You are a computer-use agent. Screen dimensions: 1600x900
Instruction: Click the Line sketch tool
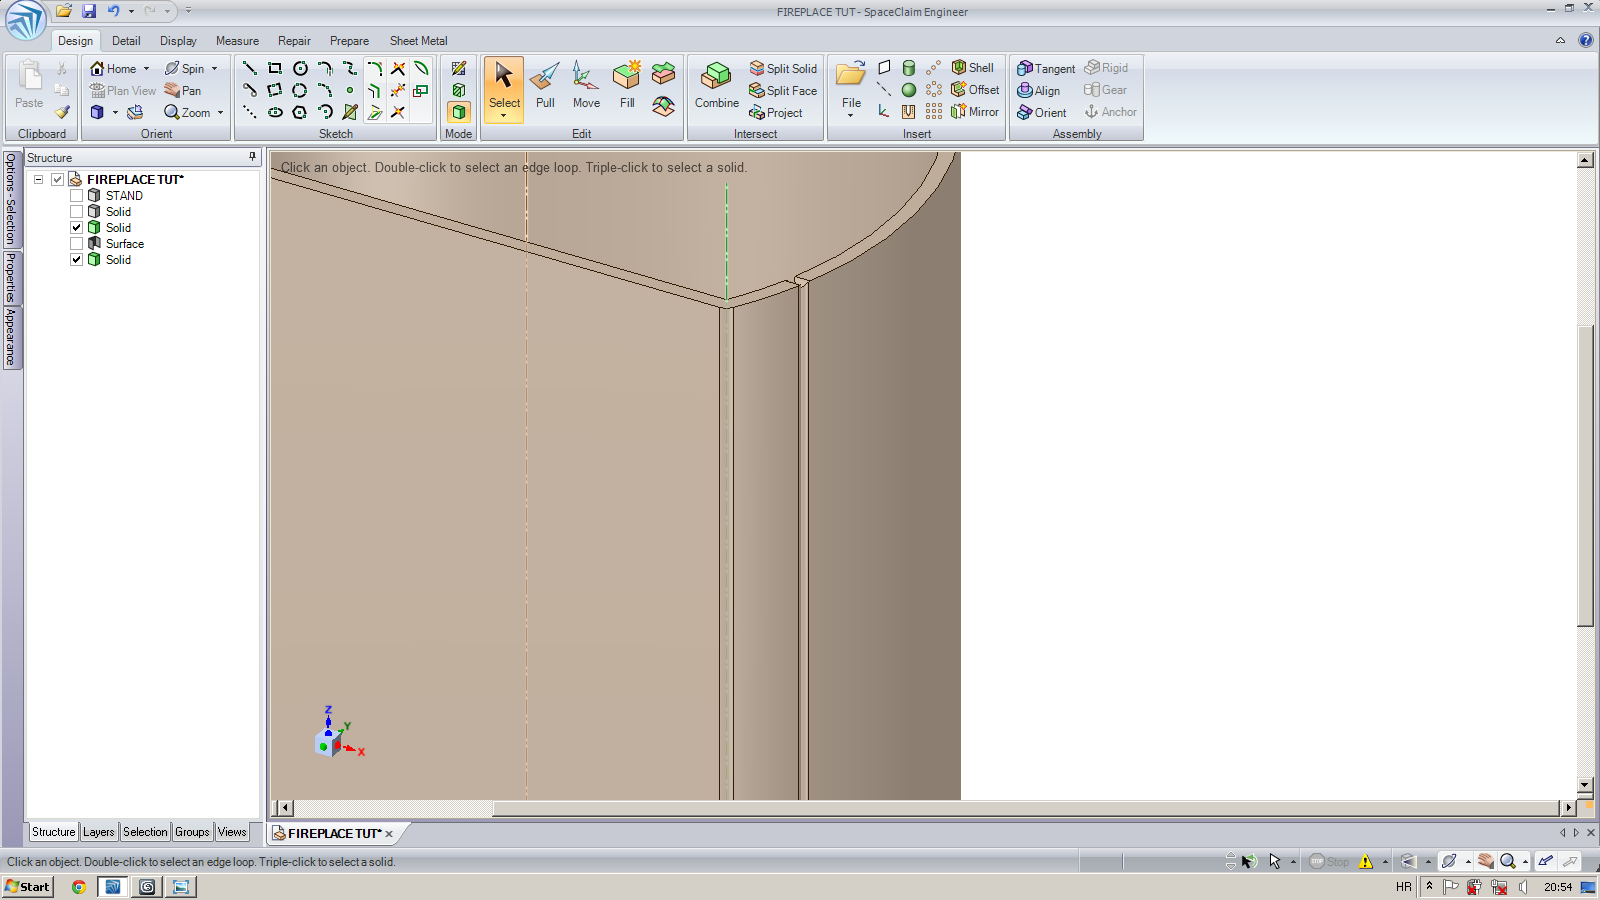(250, 68)
